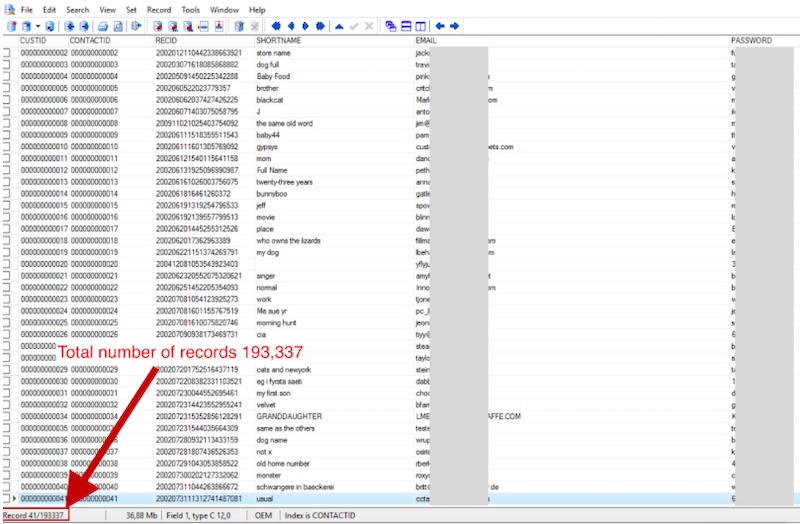This screenshot has width=800, height=524.
Task: Click the RECID column header
Action: [x=204, y=40]
